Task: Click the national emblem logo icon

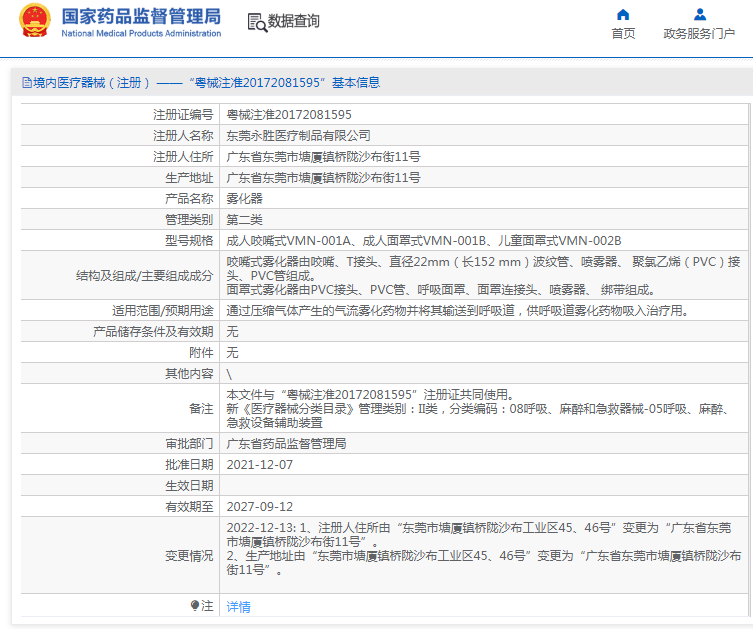Action: click(33, 23)
